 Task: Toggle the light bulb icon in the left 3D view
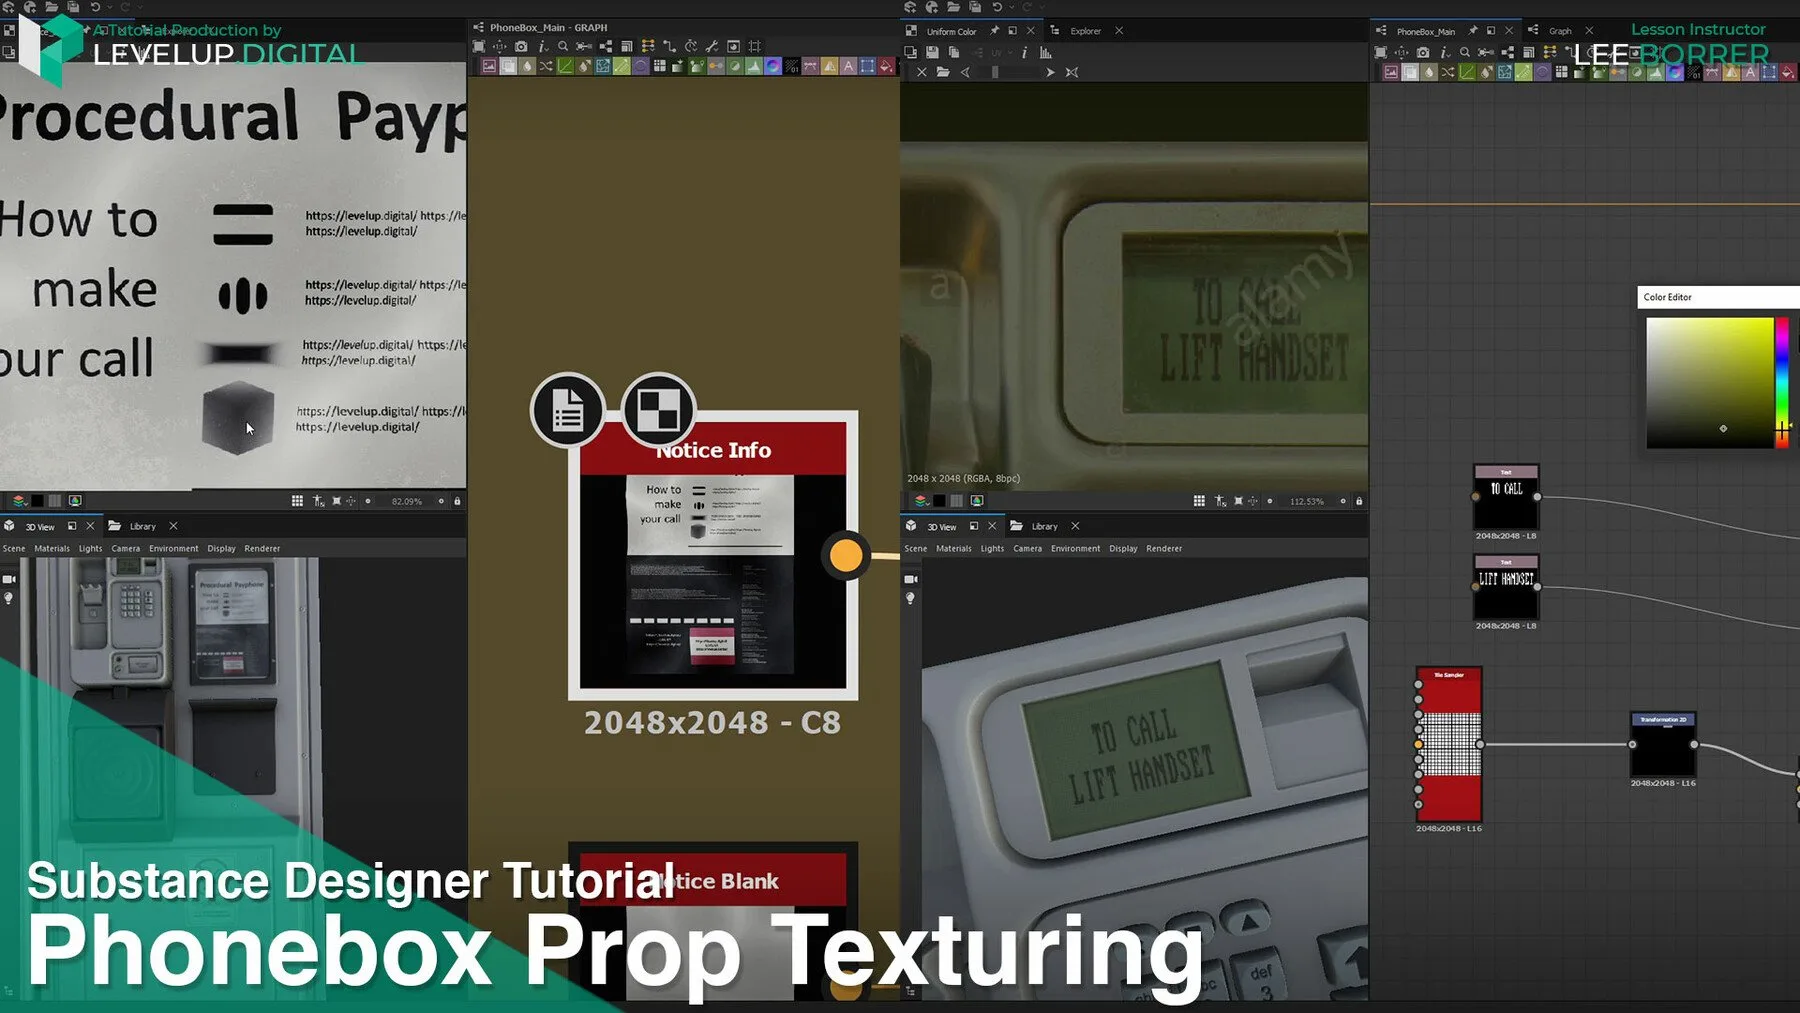tap(9, 598)
